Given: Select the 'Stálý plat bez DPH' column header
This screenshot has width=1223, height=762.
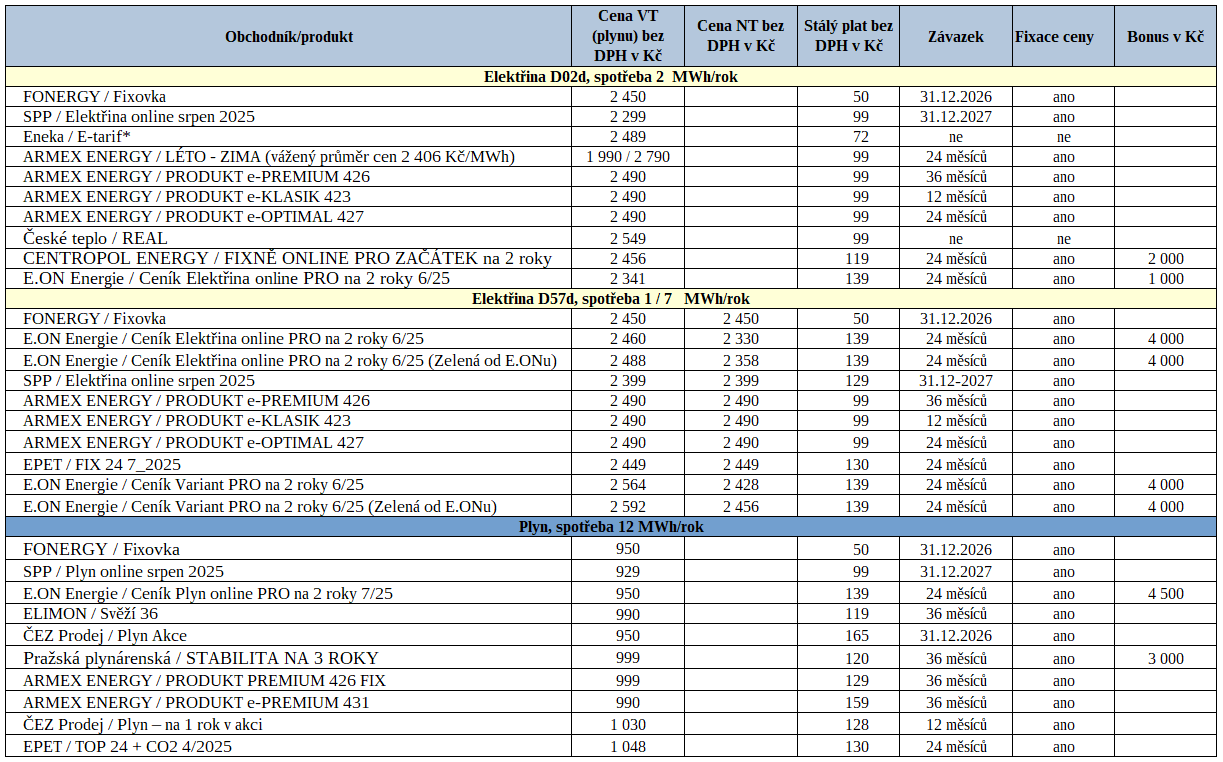Looking at the screenshot, I should 849,37.
